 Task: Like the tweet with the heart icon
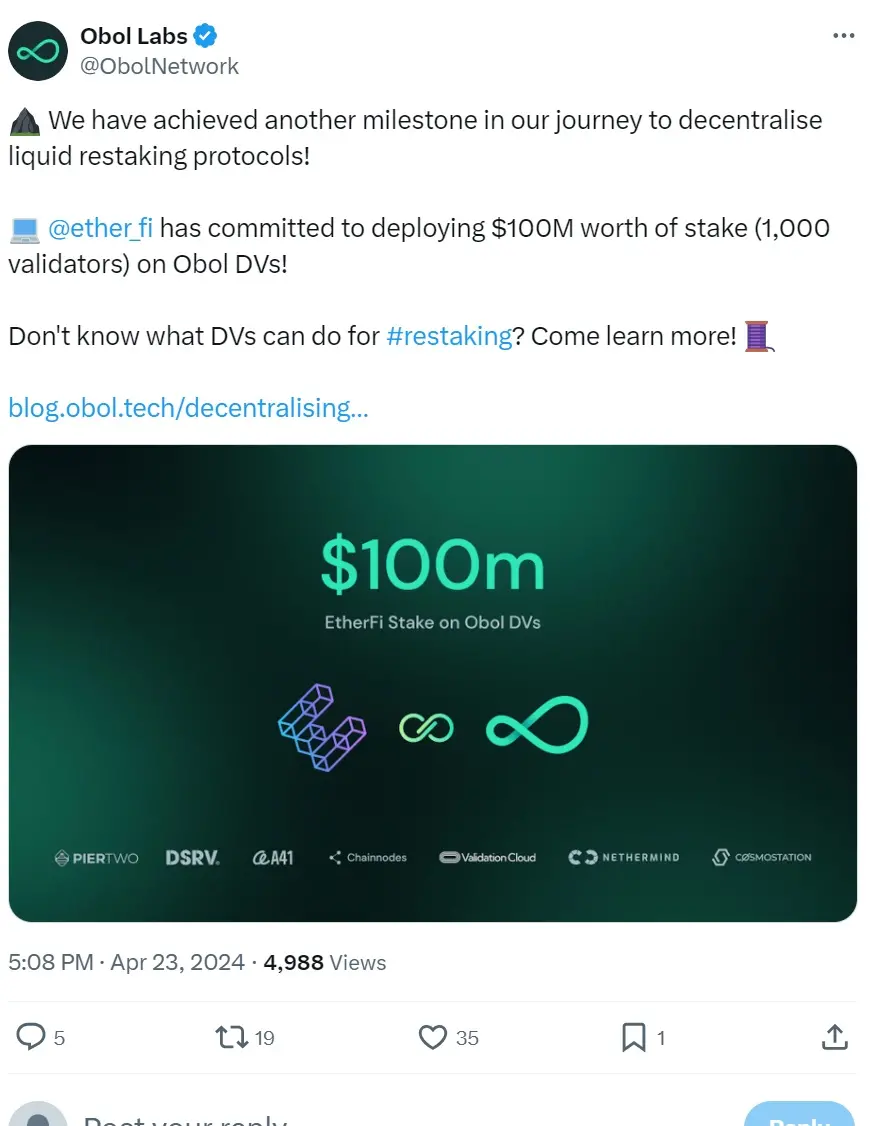(434, 1037)
